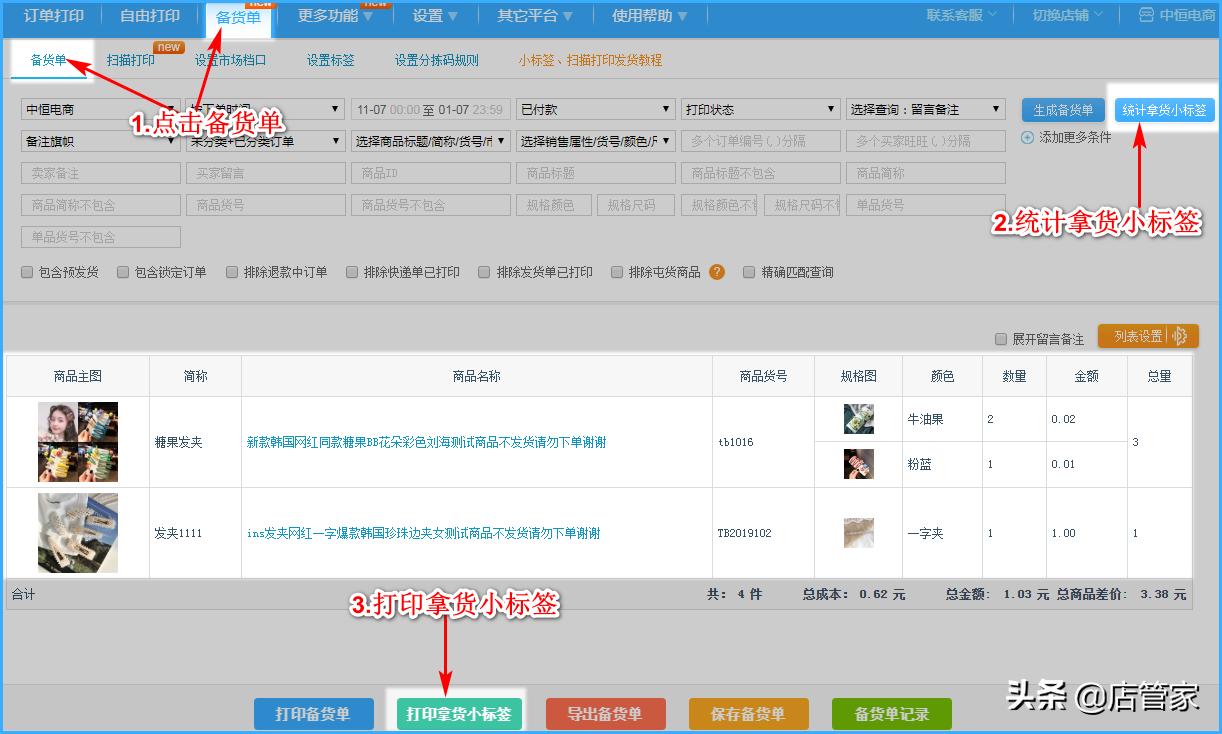This screenshot has height=734, width=1222.
Task: Click the 打印拿货小标签 button at bottom
Action: pyautogui.click(x=457, y=713)
